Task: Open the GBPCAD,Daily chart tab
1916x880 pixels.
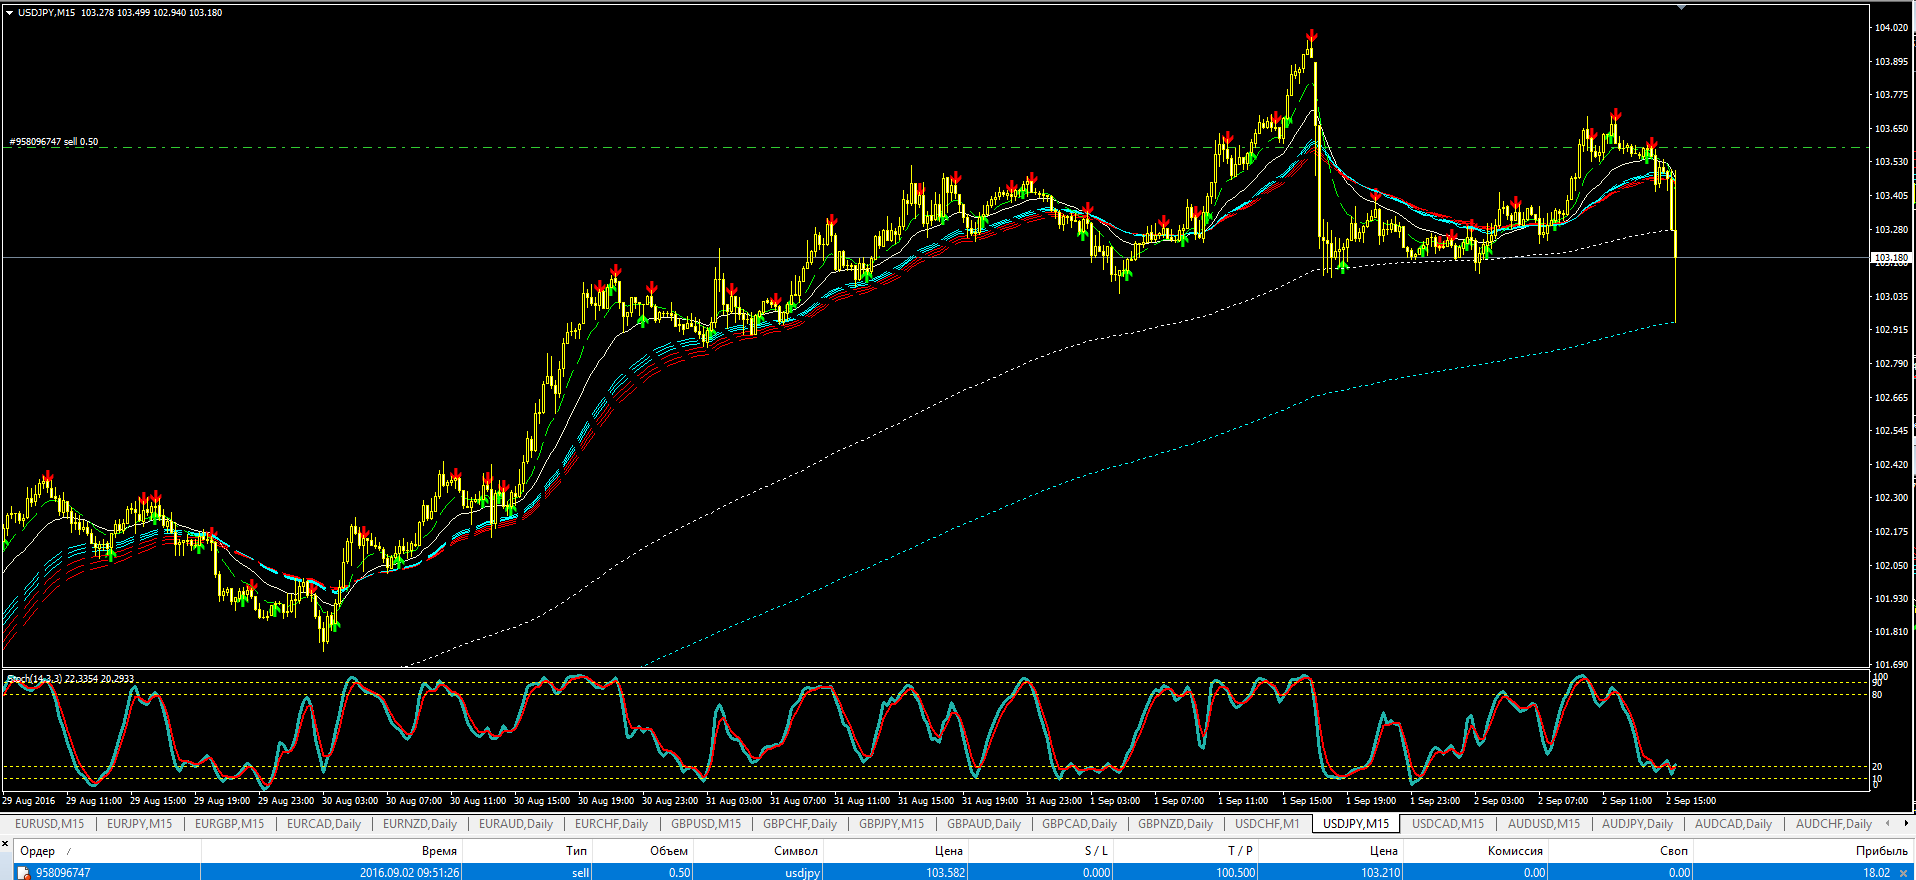Action: 1079,824
